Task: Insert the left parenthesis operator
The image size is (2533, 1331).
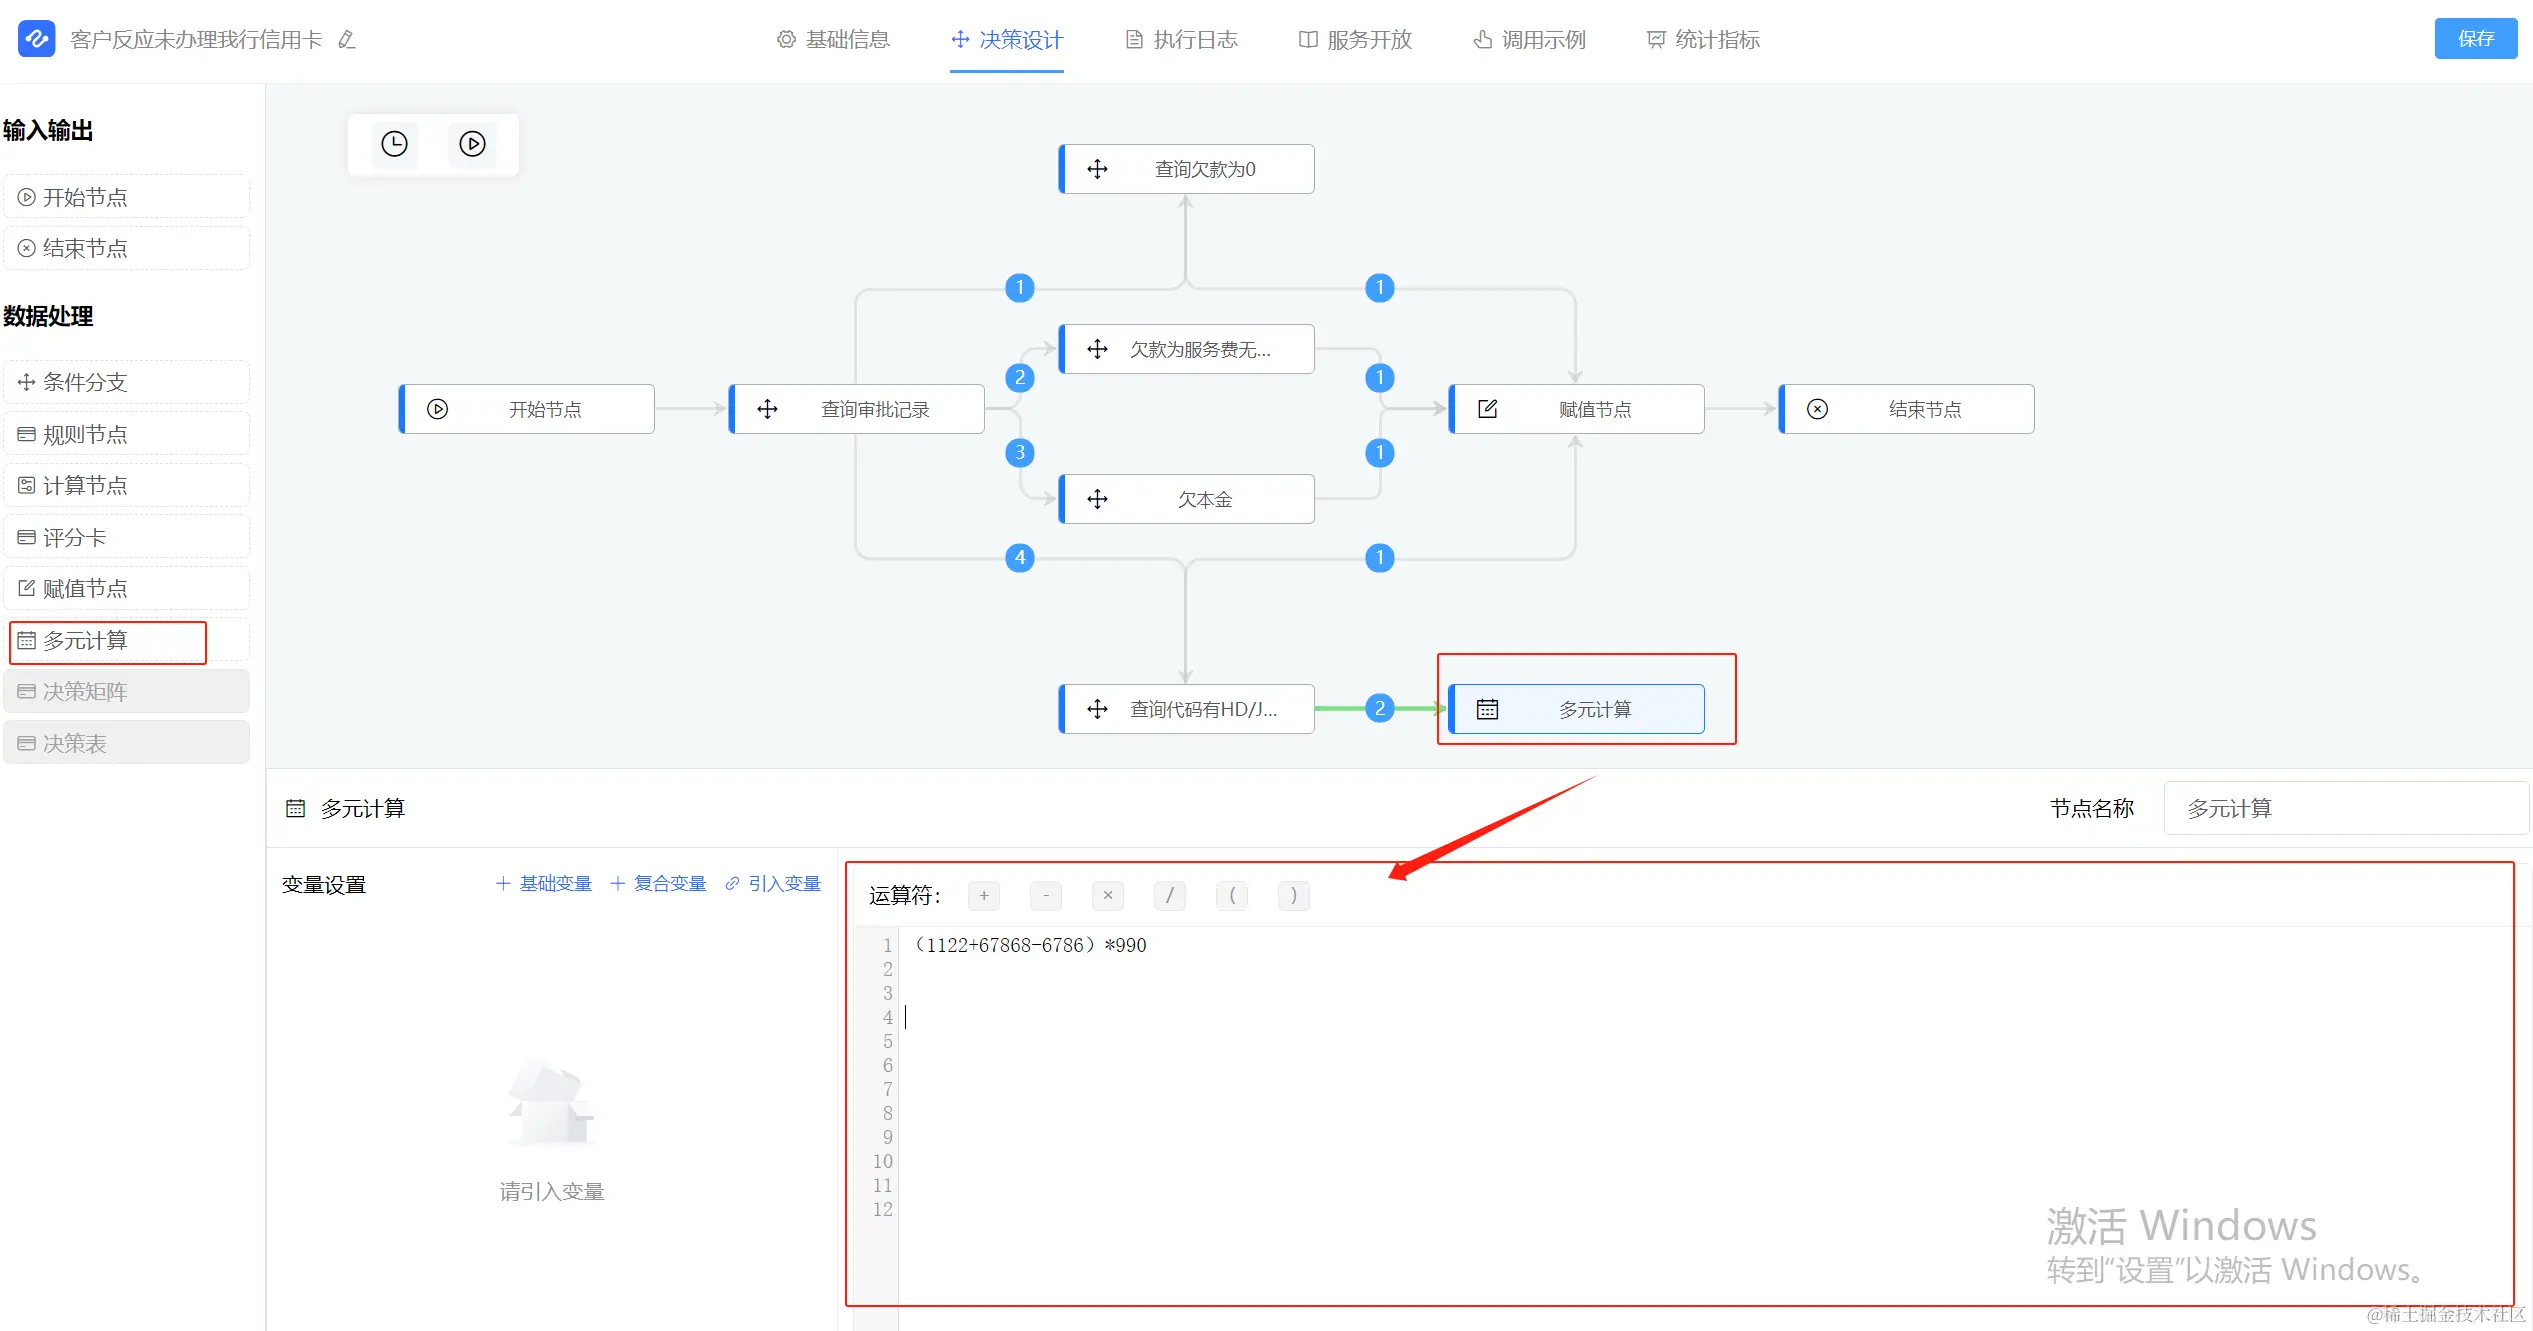Action: tap(1232, 896)
